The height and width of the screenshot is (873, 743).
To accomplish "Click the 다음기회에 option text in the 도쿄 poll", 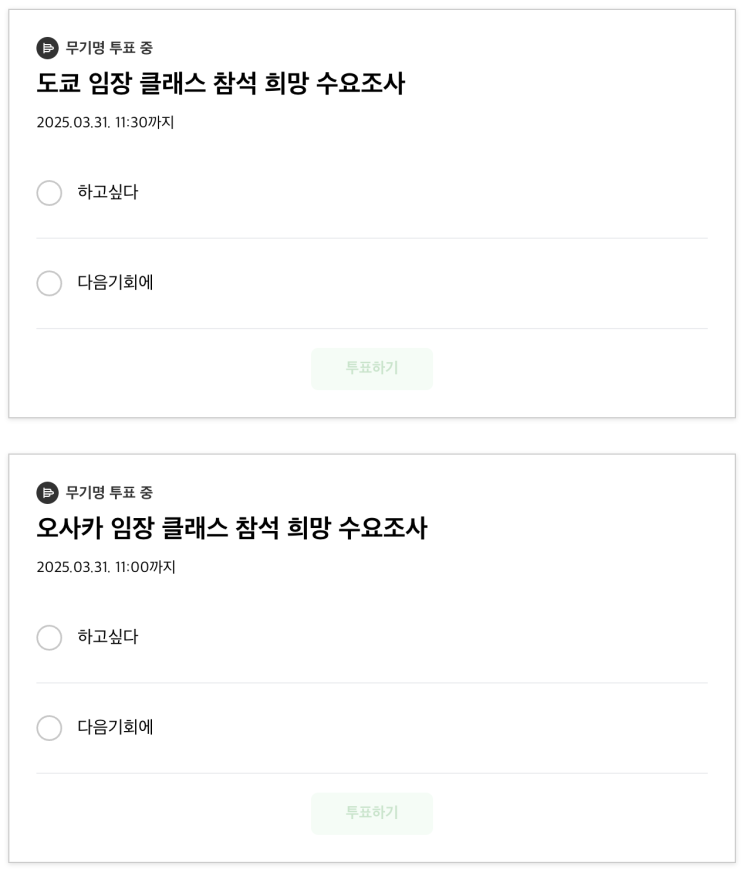I will [115, 283].
